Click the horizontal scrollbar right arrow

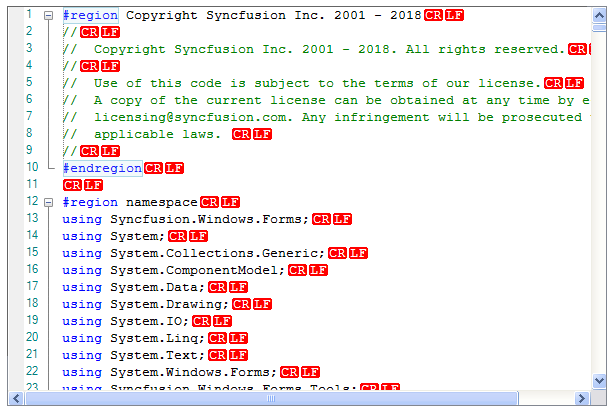[581, 399]
